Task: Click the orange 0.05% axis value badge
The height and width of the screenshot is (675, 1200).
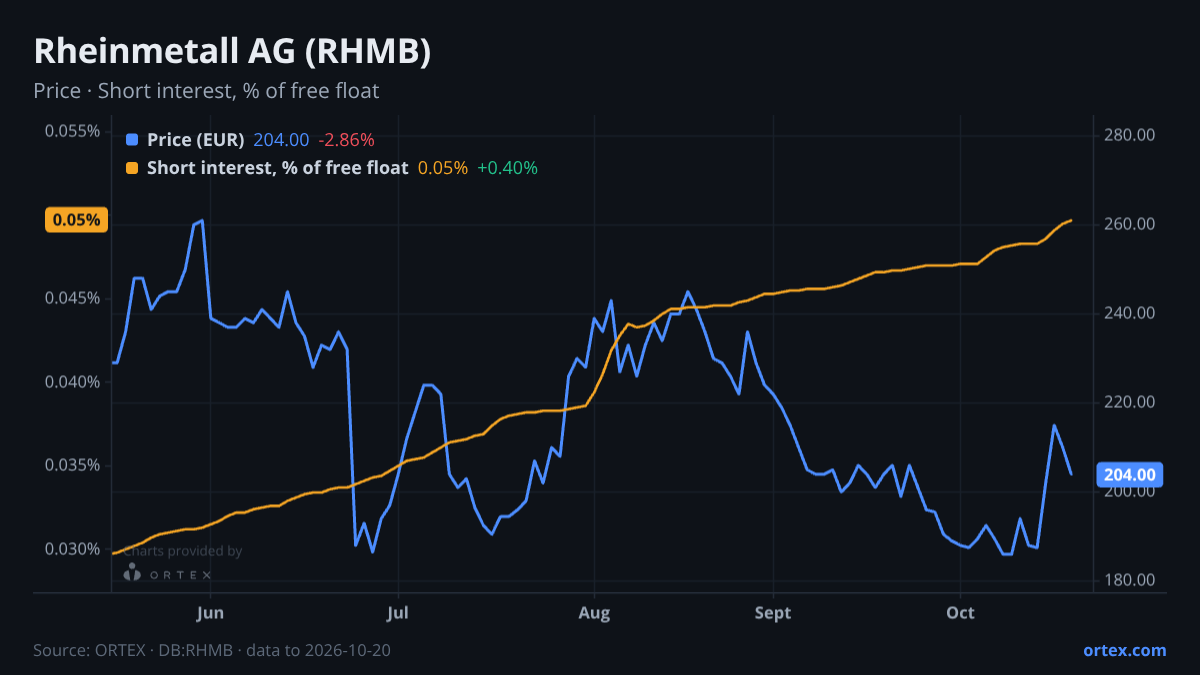Action: pos(76,220)
